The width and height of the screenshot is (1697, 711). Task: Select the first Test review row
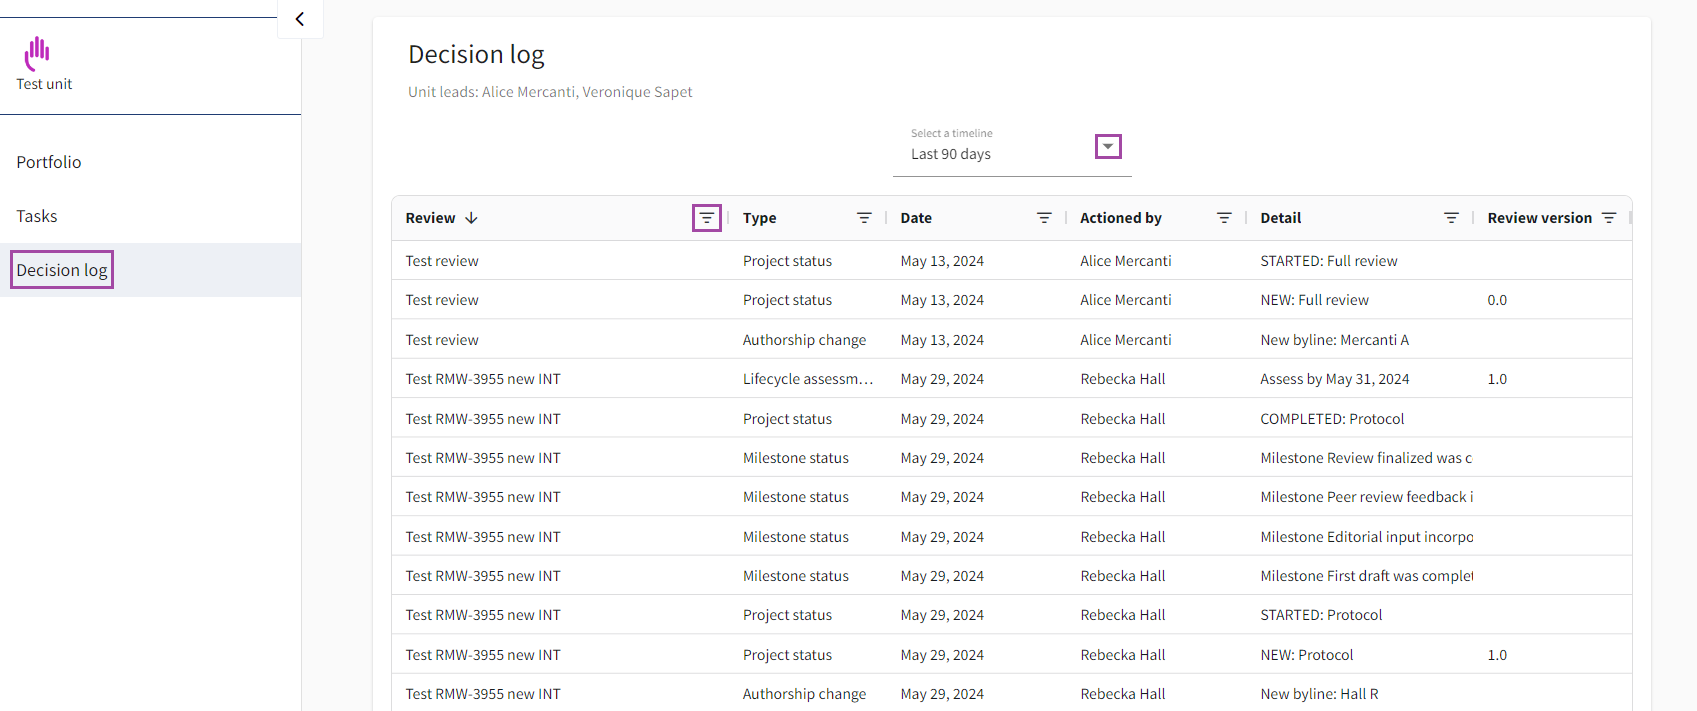442,261
